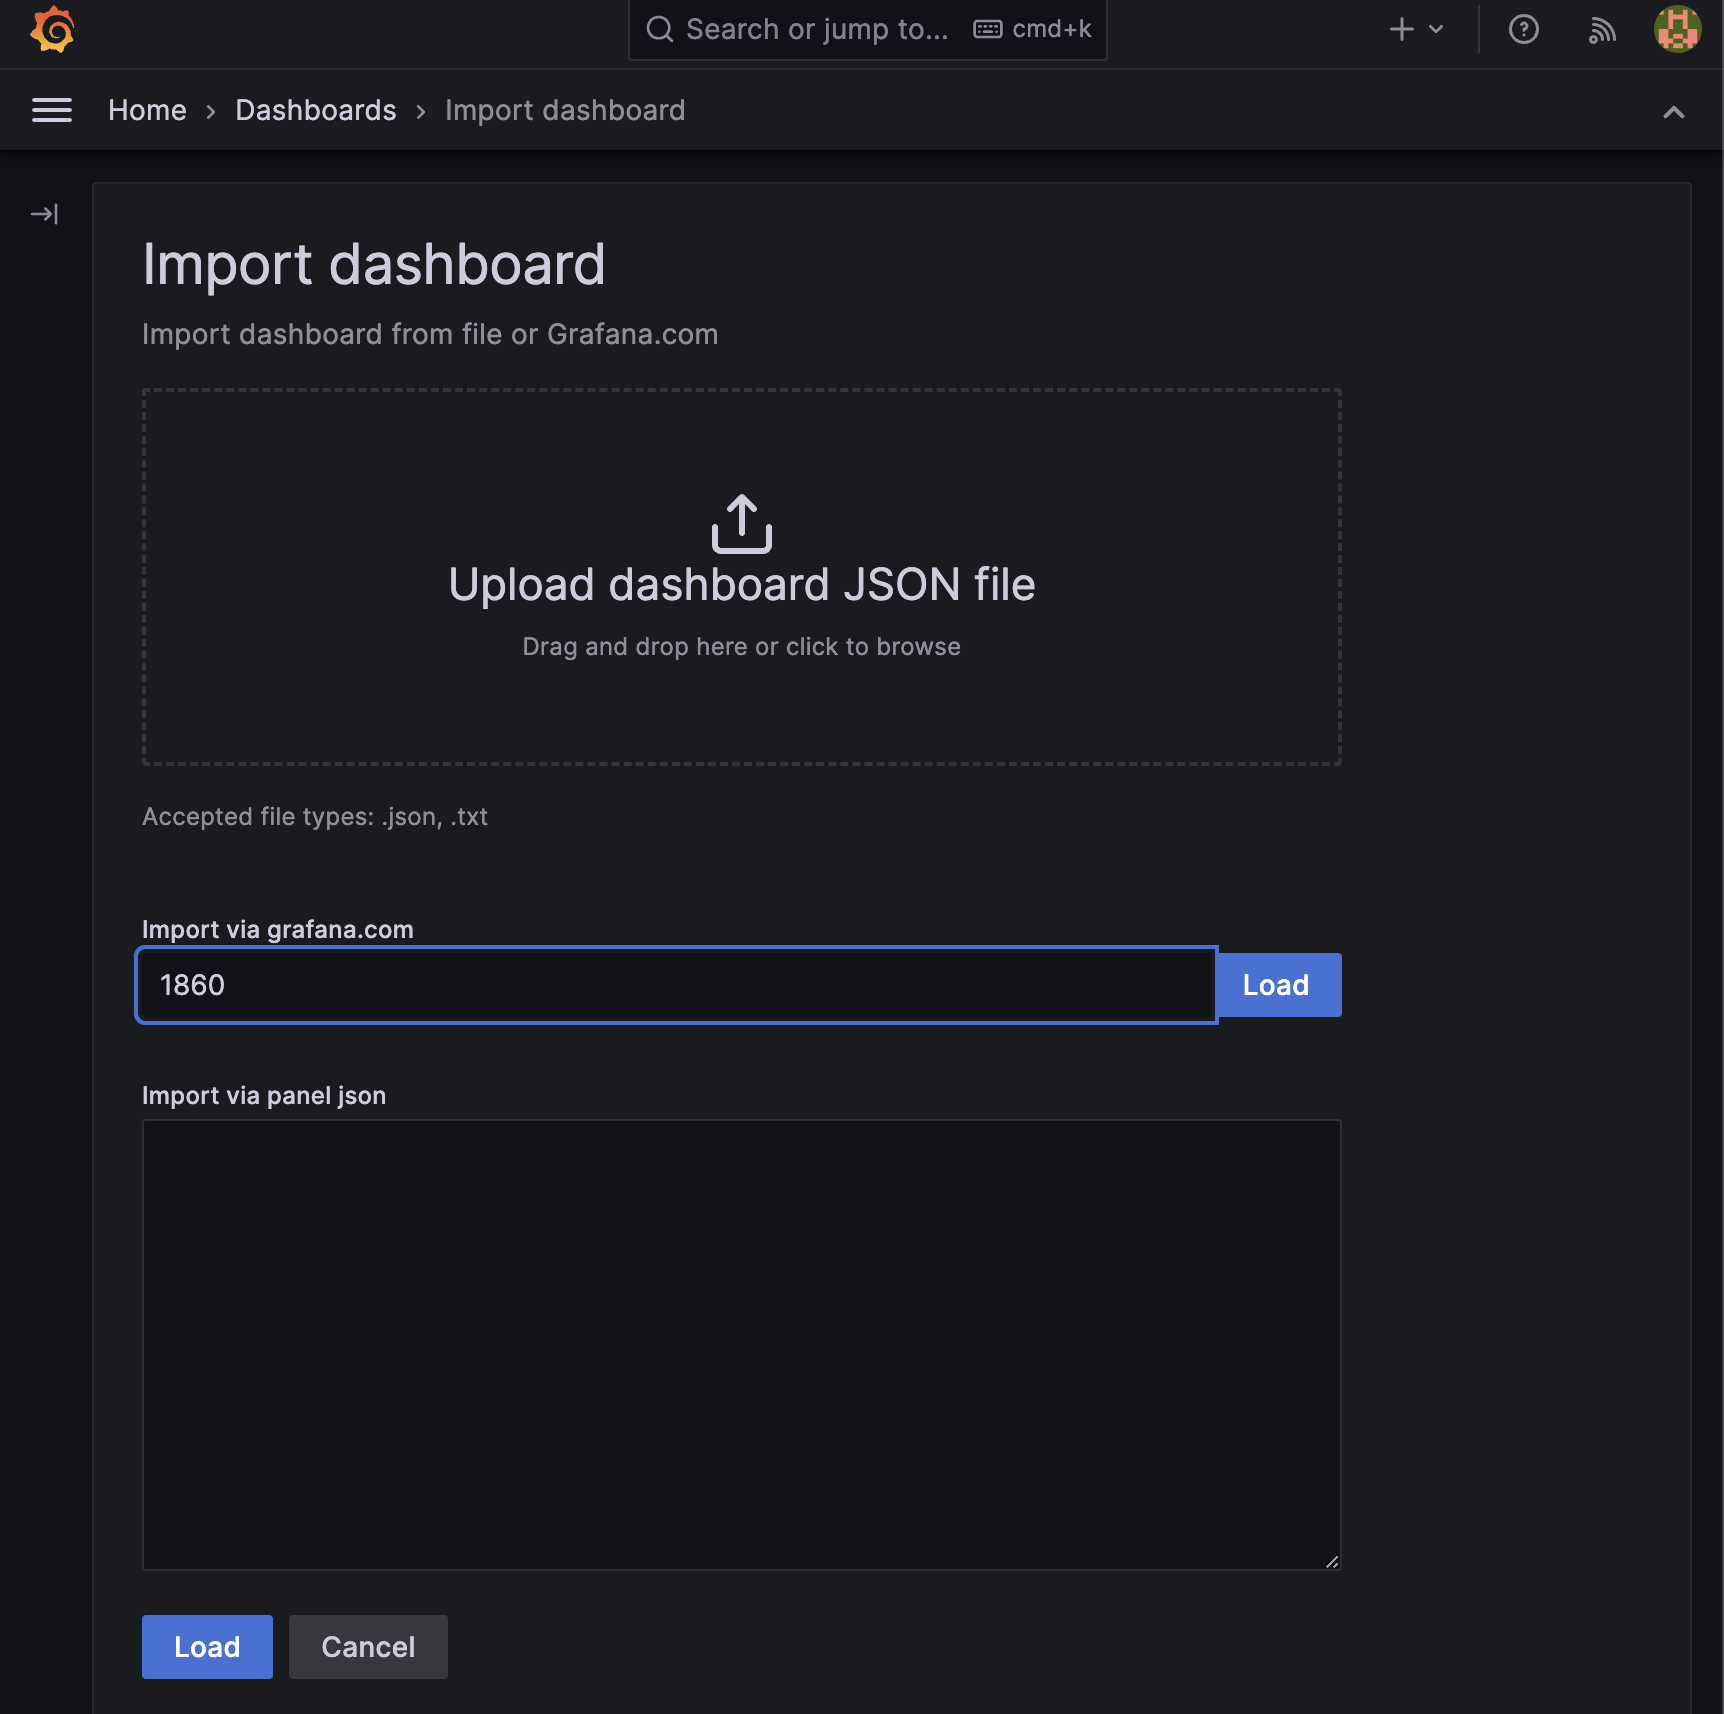Click Upload dashboard JSON file drop zone

click(741, 577)
